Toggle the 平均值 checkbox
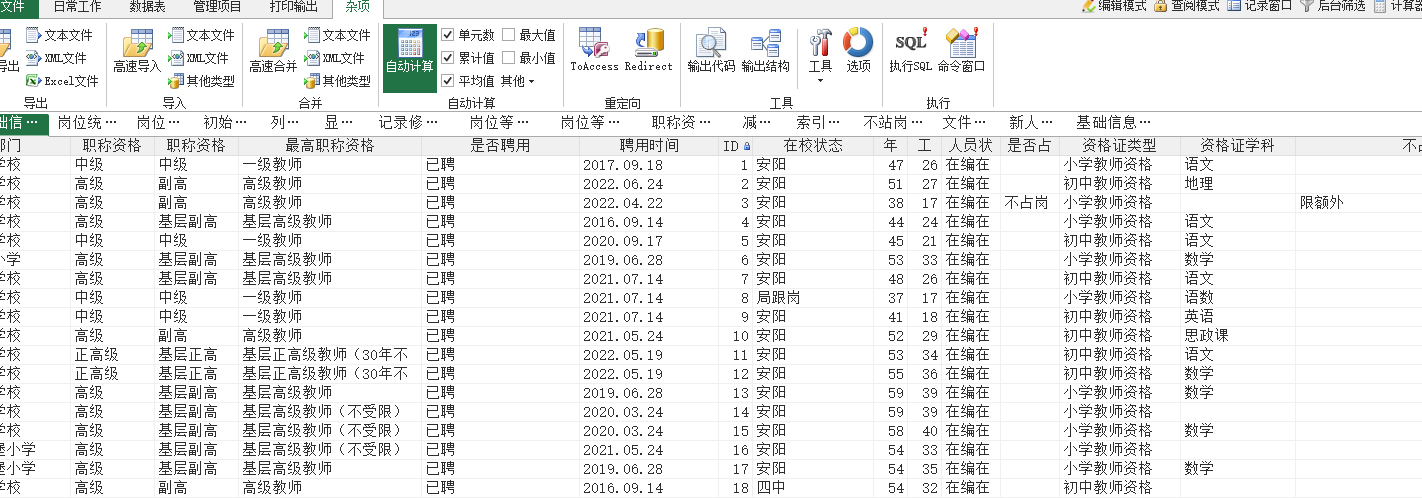Screen dimensions: 1422x498 point(448,81)
